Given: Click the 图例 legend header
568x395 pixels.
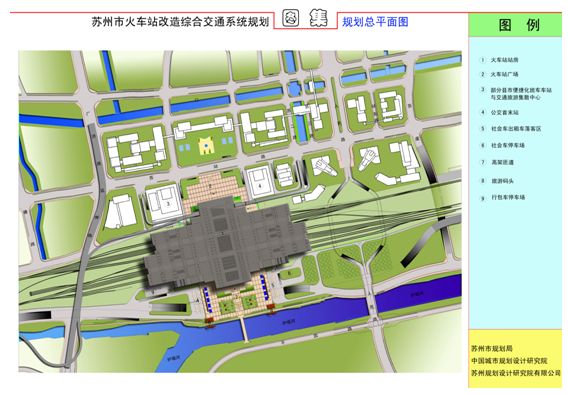Looking at the screenshot, I should 518,25.
